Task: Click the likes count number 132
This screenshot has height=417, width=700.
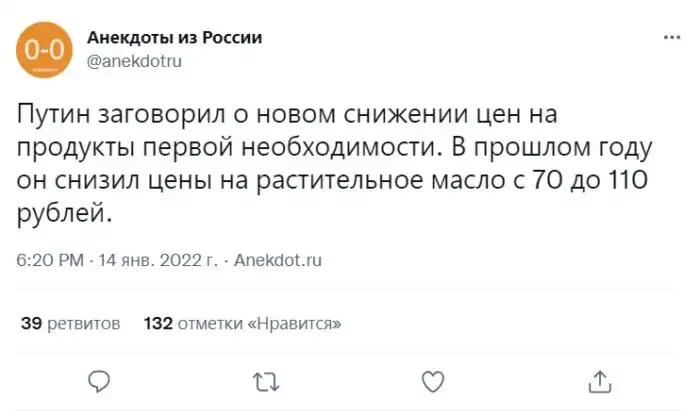Action: pyautogui.click(x=158, y=324)
